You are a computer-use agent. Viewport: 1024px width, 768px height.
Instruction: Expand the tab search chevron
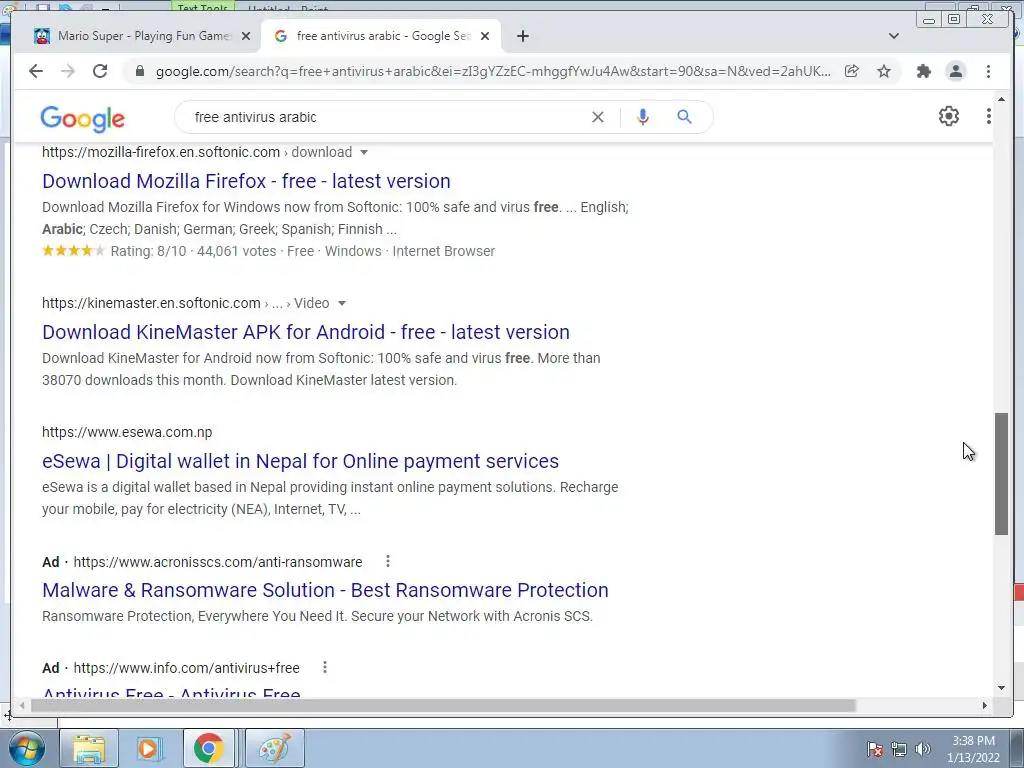(x=893, y=36)
